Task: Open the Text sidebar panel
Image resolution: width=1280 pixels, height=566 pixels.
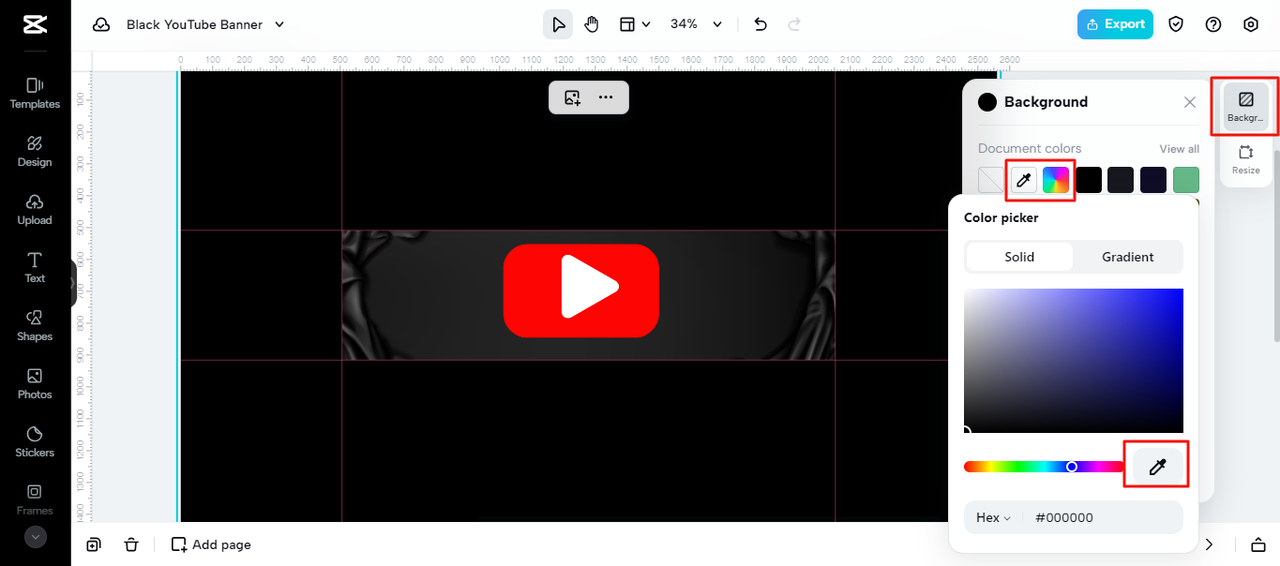Action: click(35, 267)
